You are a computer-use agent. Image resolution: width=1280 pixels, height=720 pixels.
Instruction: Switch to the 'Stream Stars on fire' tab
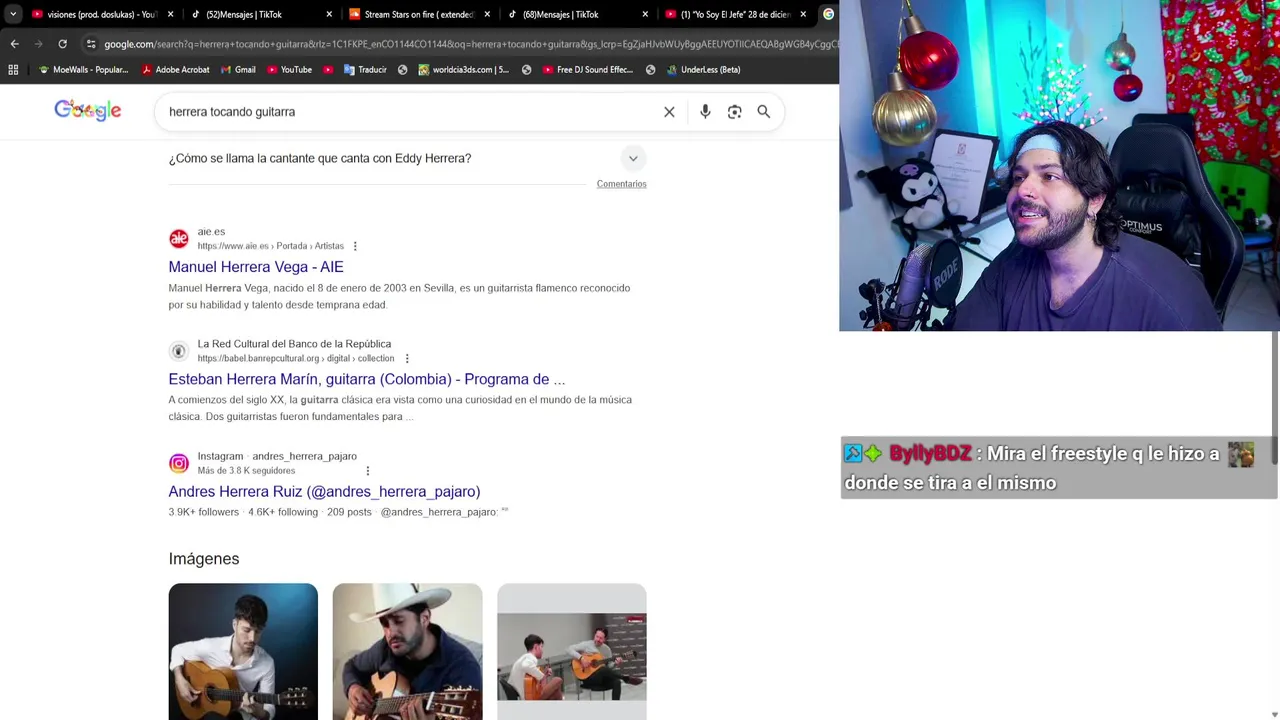(x=410, y=14)
